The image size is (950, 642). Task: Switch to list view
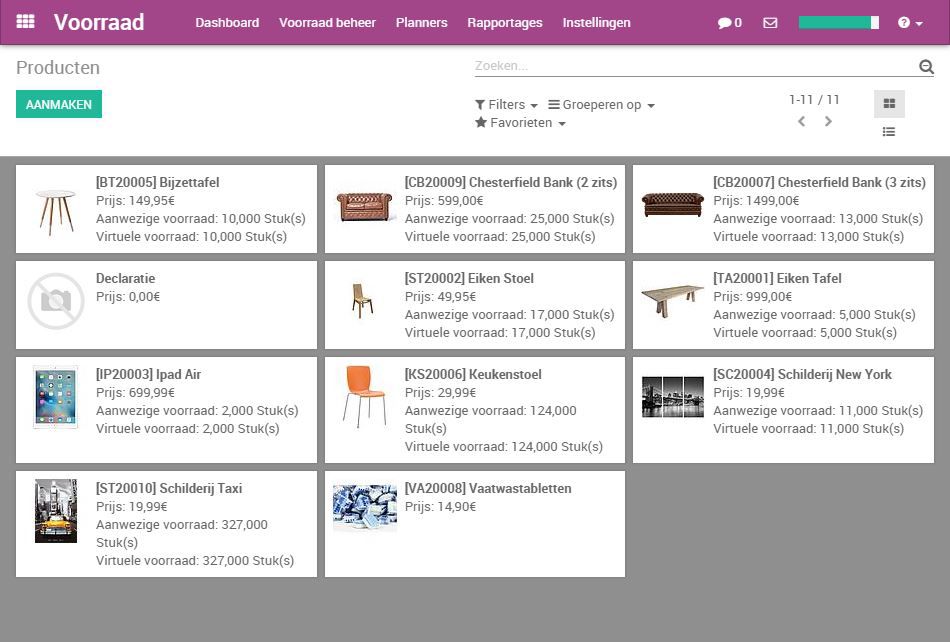coord(888,131)
